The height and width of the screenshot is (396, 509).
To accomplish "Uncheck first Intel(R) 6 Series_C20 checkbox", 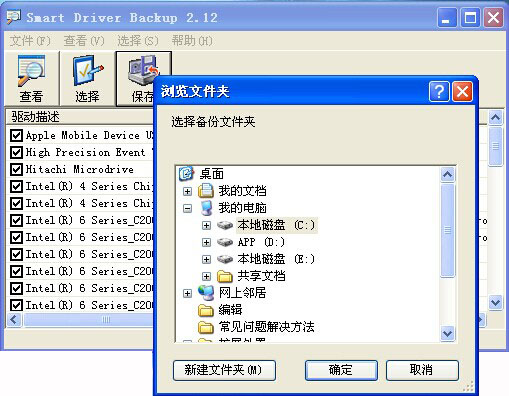I will [x=16, y=220].
